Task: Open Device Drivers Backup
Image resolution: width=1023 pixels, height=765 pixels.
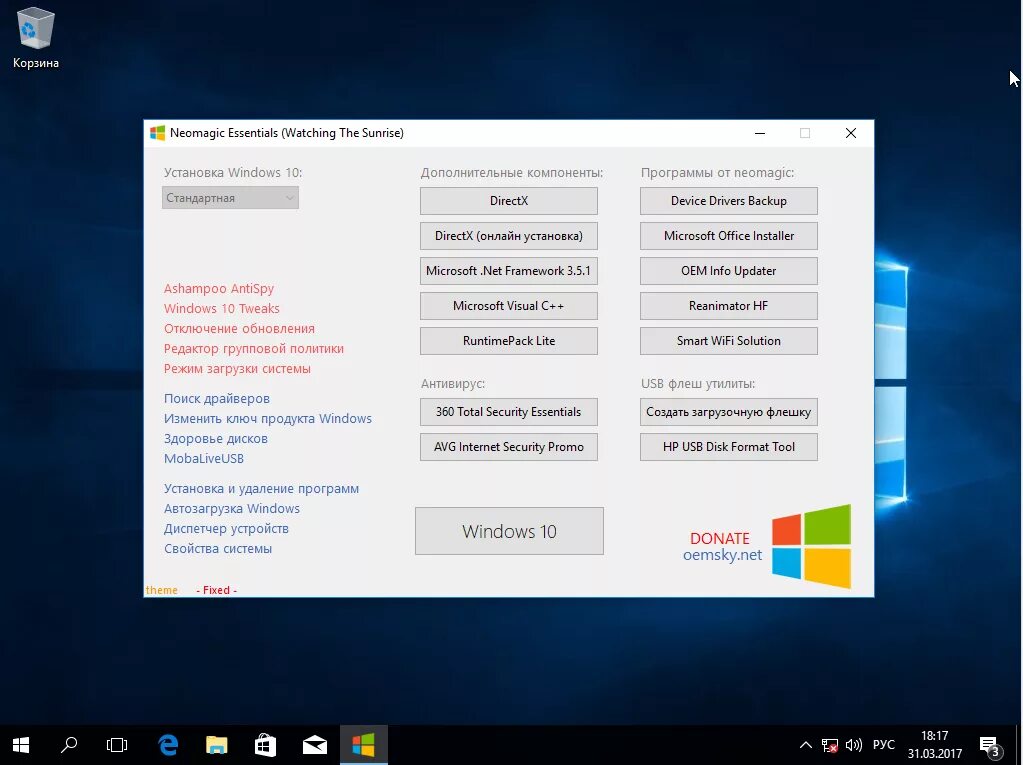Action: (729, 201)
